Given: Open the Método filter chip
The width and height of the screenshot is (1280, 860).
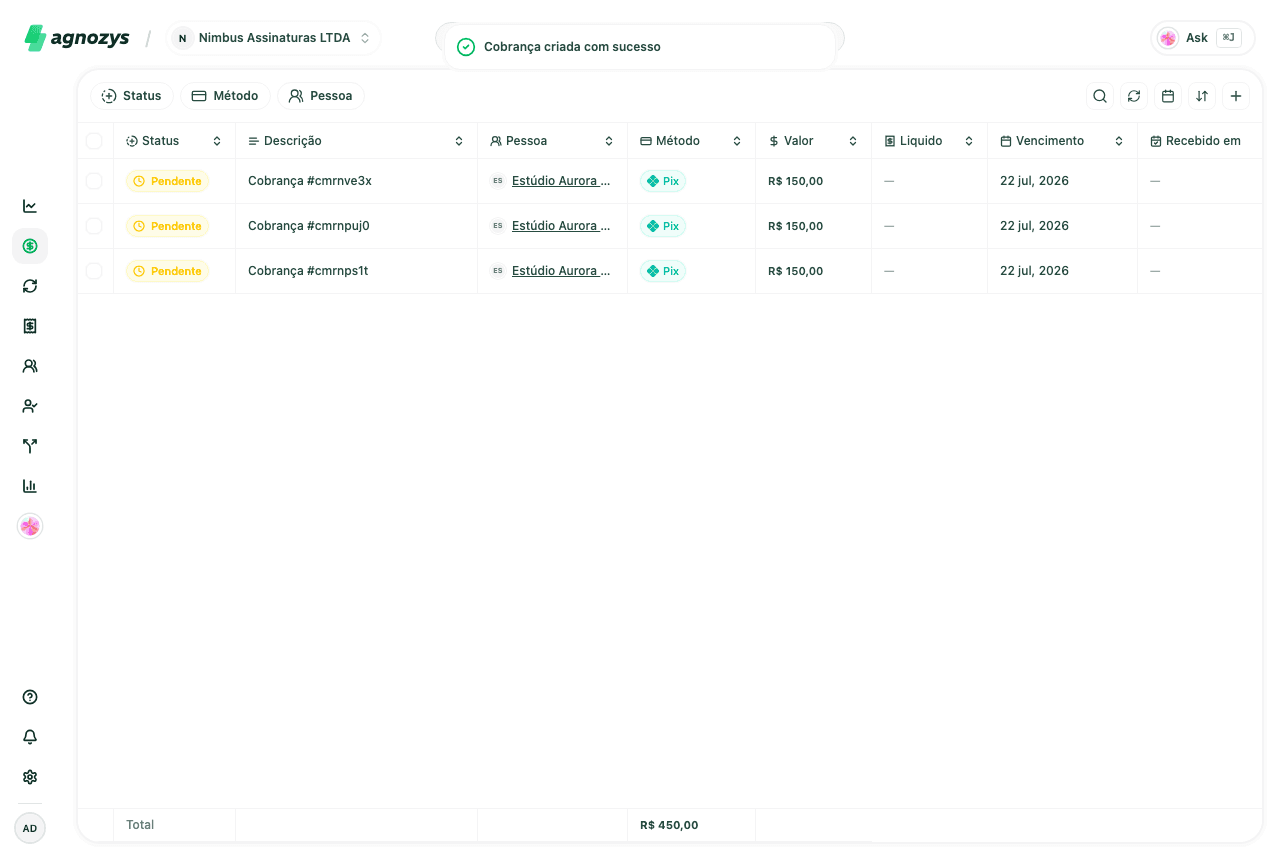Looking at the screenshot, I should click(x=225, y=96).
